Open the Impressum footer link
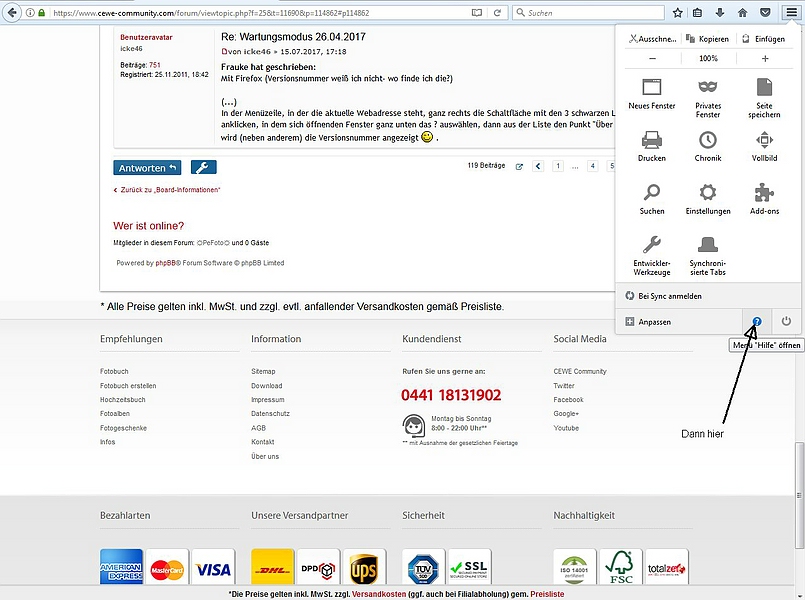 tap(267, 399)
